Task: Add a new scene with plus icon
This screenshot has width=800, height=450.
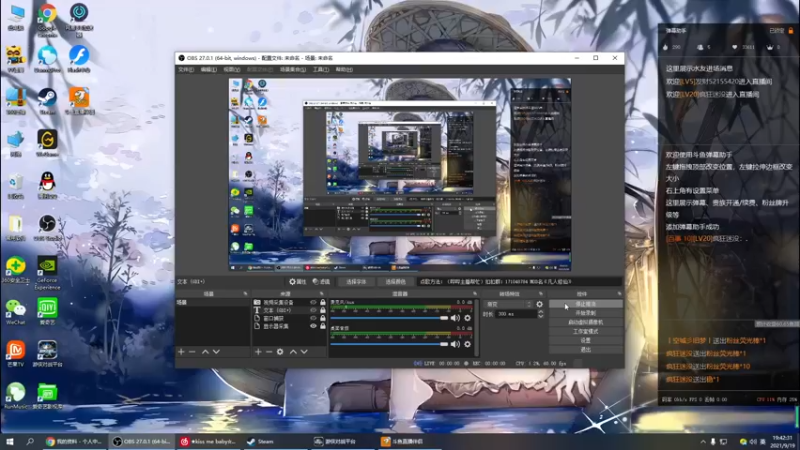Action: (x=181, y=352)
